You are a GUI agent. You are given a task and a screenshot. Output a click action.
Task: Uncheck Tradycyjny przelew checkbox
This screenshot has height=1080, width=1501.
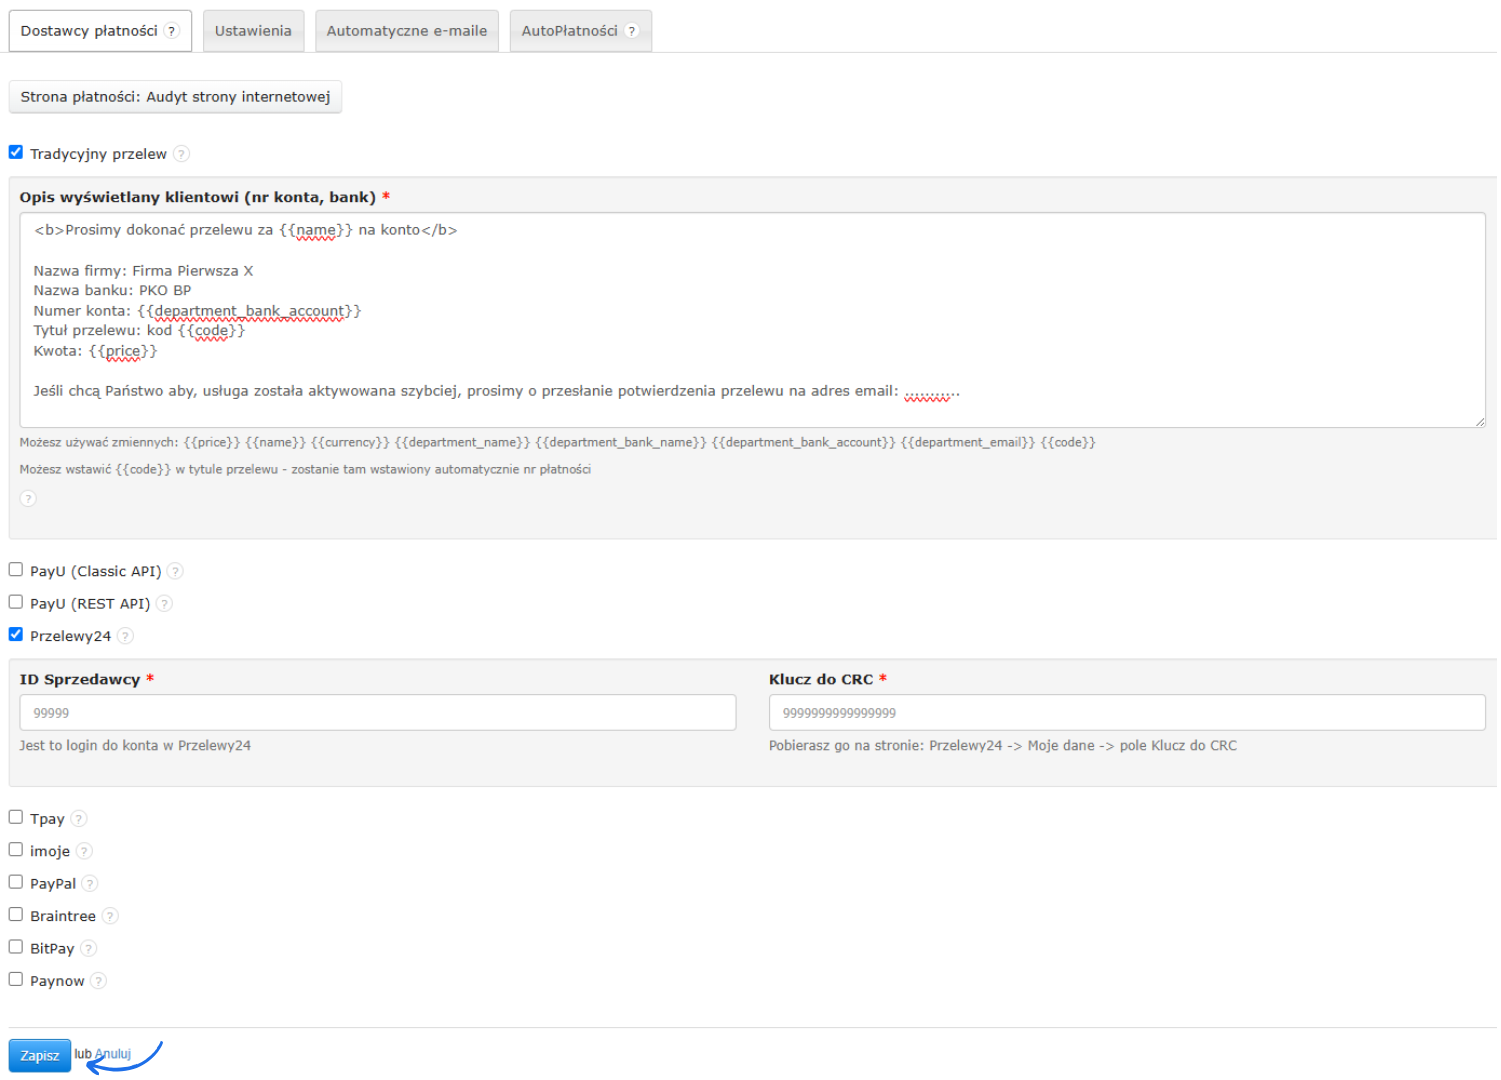16,152
